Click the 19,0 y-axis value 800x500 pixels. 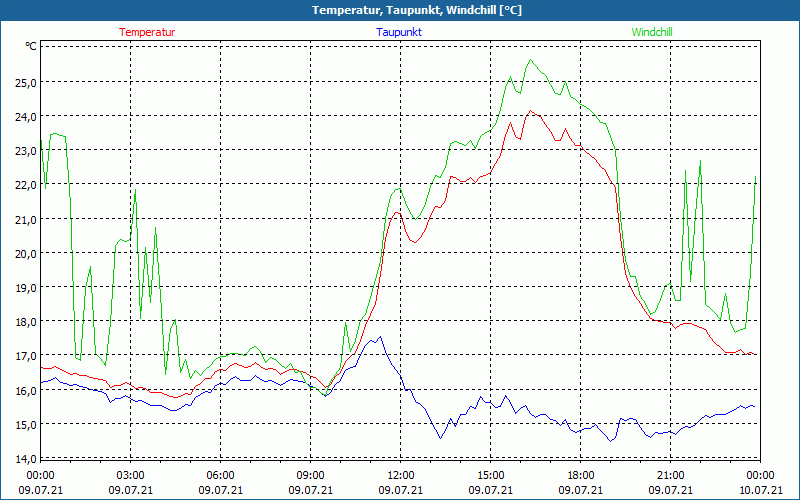pos(26,288)
